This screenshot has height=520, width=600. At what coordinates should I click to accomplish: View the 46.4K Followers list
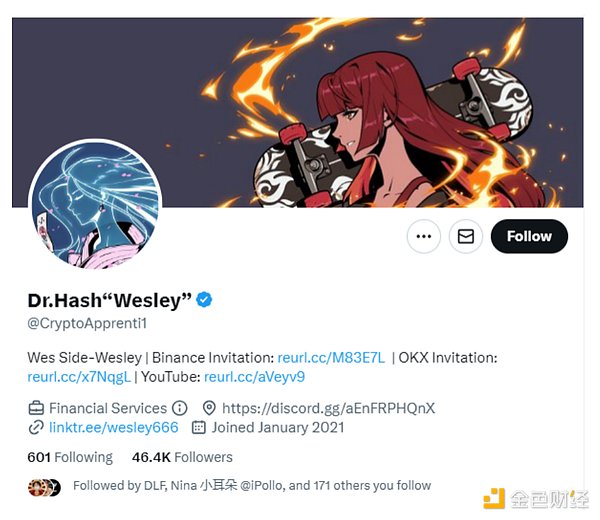(182, 457)
